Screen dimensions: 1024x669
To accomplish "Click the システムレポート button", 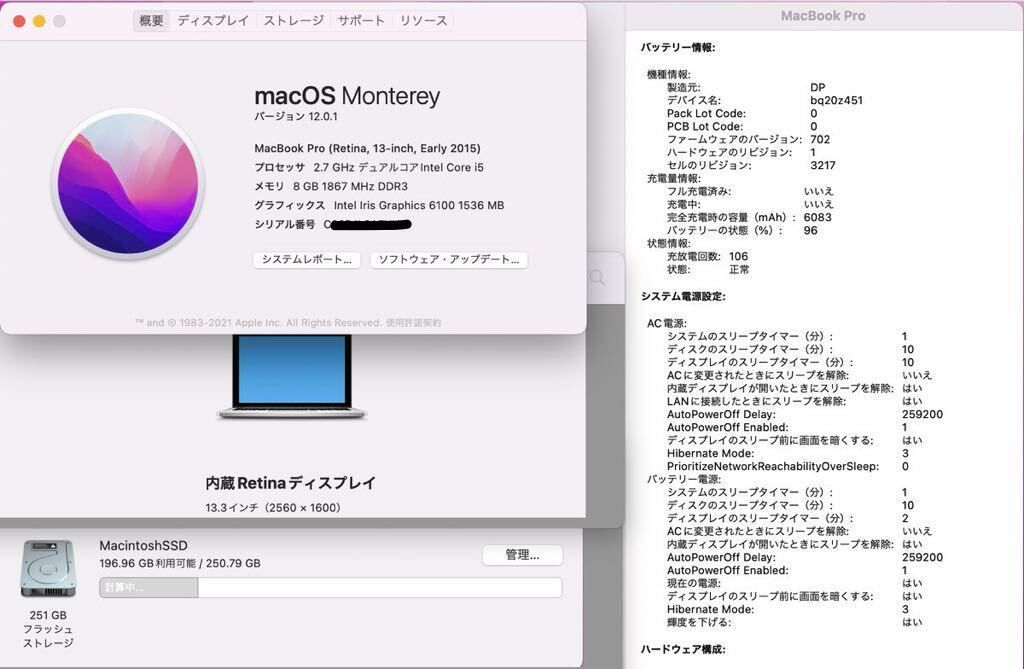I will (x=306, y=260).
